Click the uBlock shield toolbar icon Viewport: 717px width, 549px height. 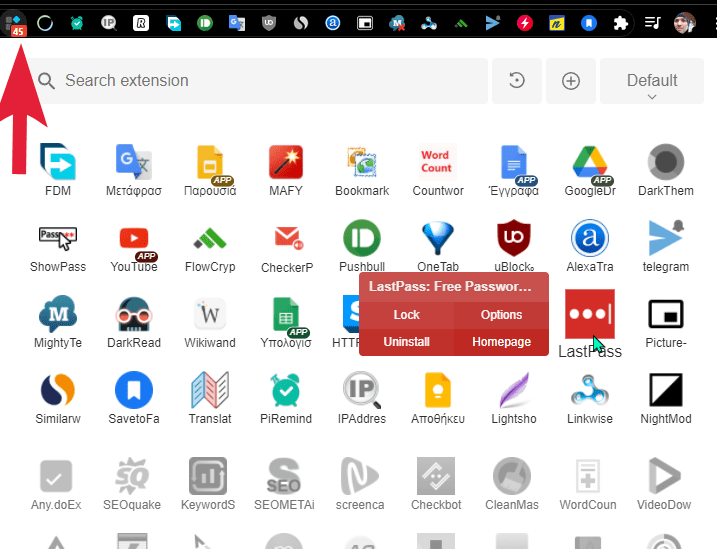point(269,23)
